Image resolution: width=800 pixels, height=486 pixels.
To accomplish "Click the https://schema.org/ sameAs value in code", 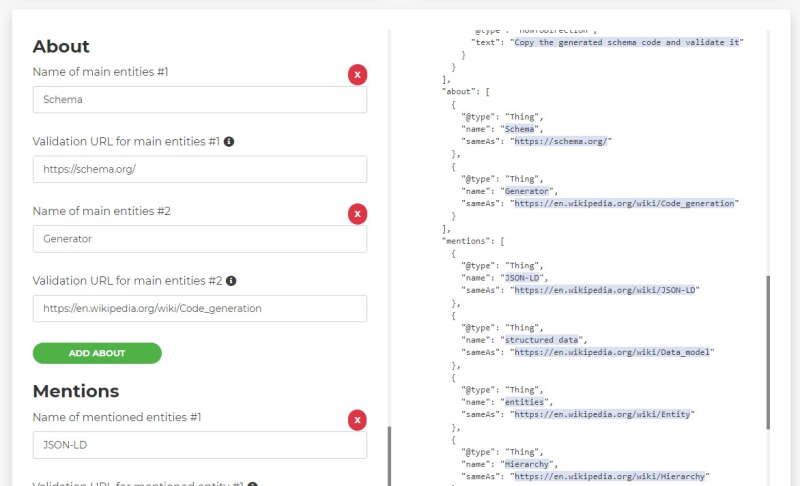I will point(561,141).
